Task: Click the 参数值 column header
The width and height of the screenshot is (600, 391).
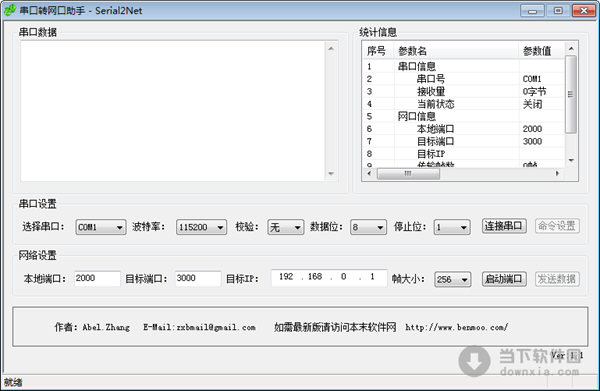Action: (542, 51)
